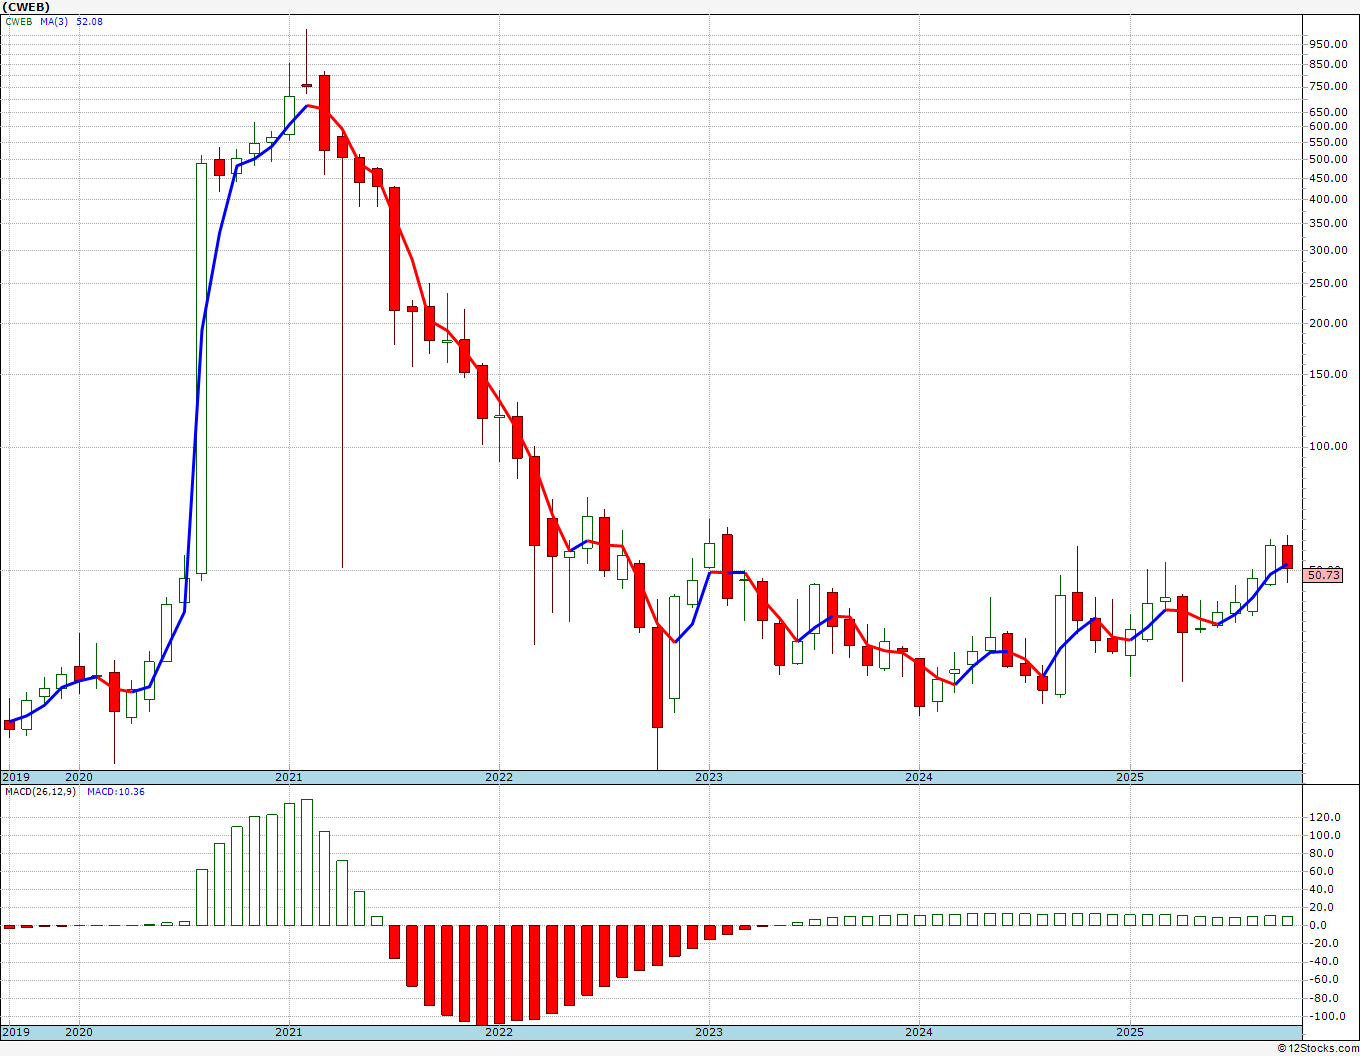
Task: Click the 150.00 price axis label
Action: (1328, 375)
